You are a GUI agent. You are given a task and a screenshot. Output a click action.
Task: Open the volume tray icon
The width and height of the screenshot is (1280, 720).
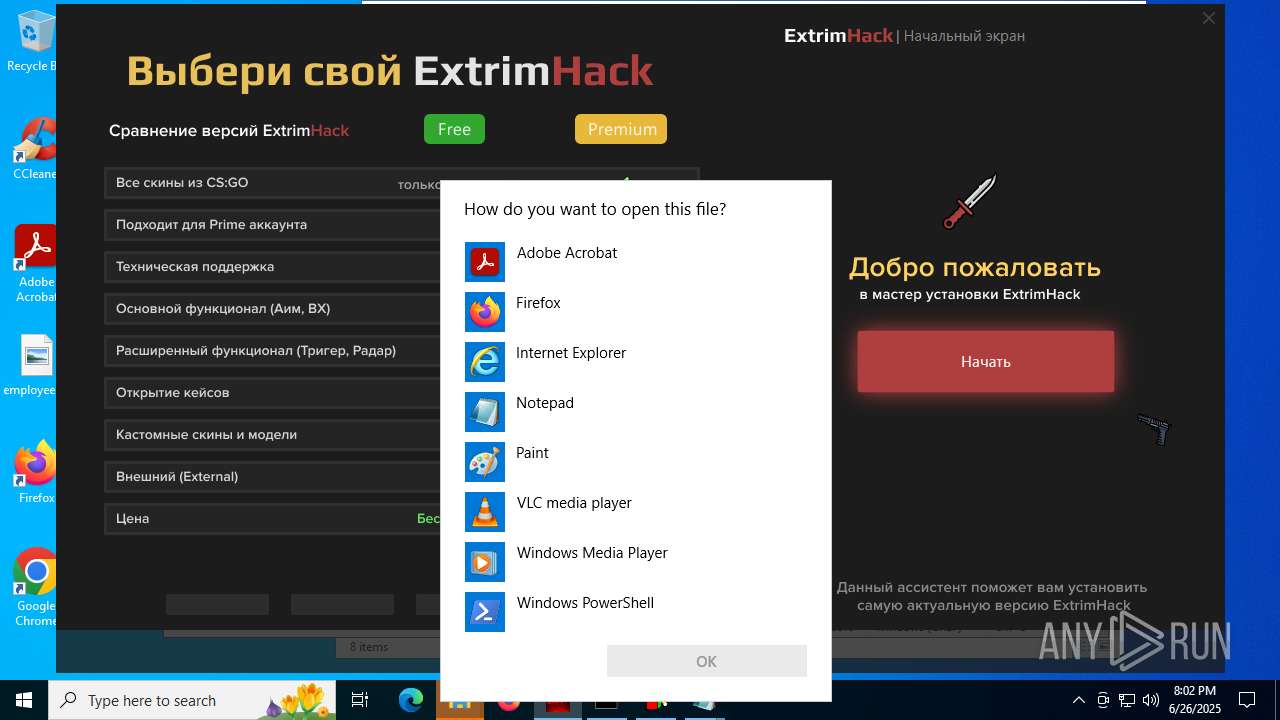point(1150,700)
